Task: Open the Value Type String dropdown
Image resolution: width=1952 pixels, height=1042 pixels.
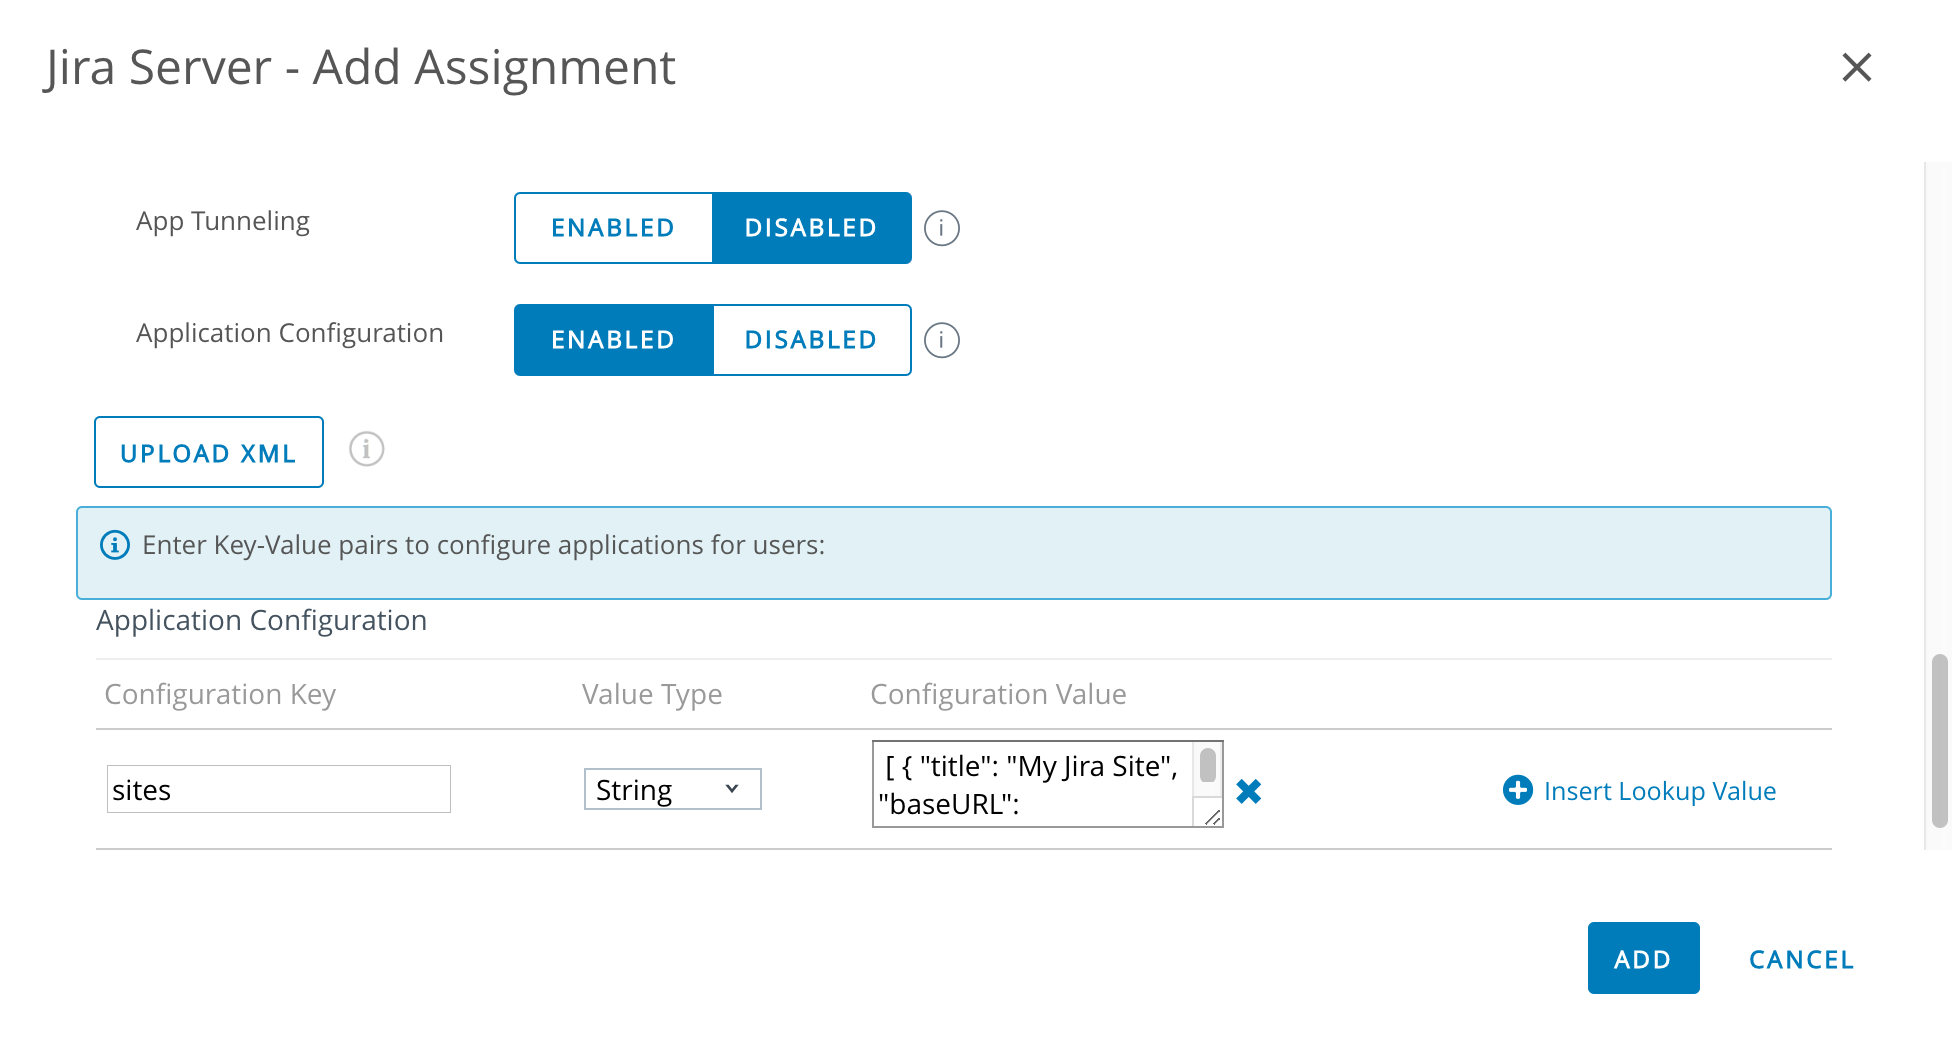Action: click(x=672, y=790)
